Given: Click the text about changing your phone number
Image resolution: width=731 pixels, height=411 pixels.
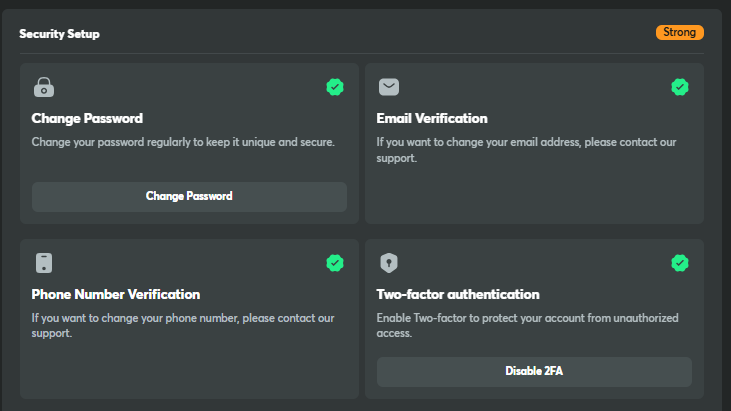Looking at the screenshot, I should (181, 325).
